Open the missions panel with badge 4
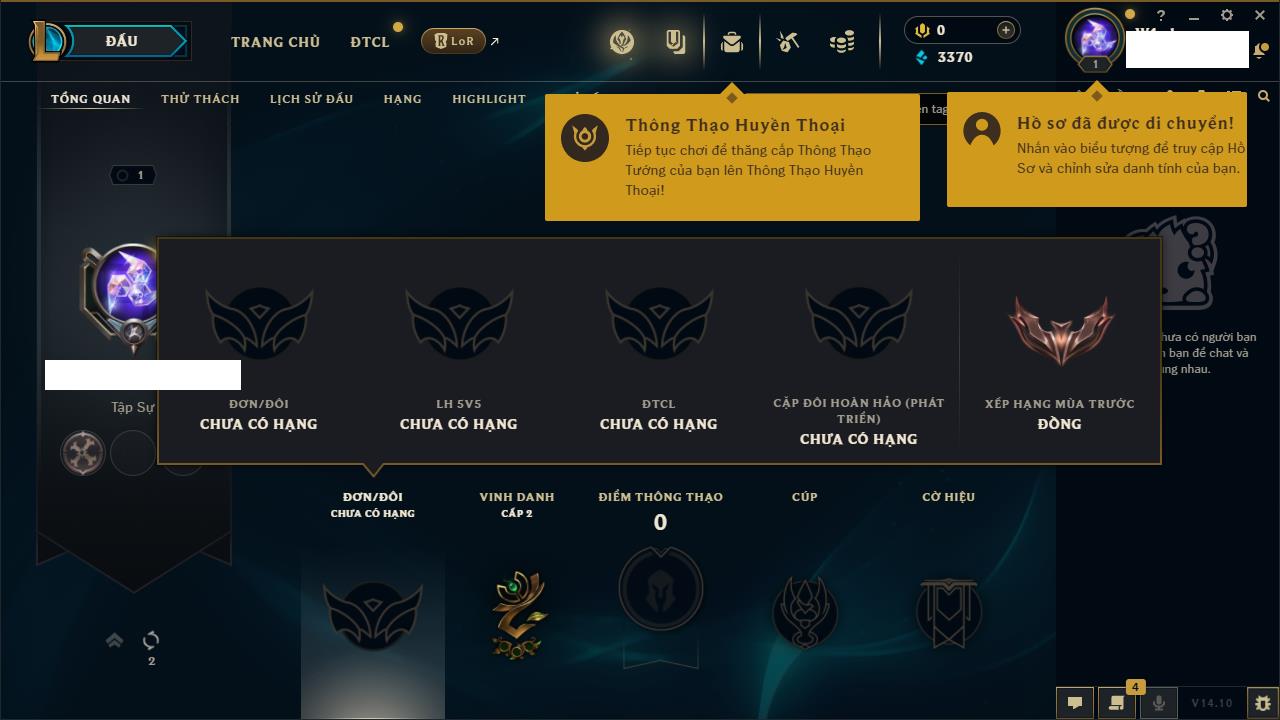Image resolution: width=1280 pixels, height=720 pixels. point(1116,703)
